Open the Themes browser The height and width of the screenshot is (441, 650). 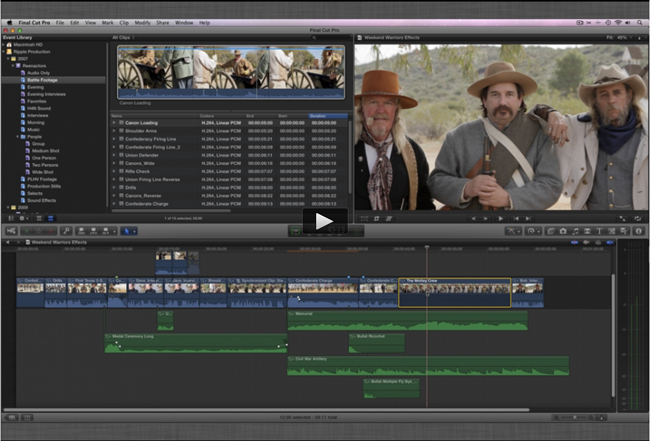623,231
